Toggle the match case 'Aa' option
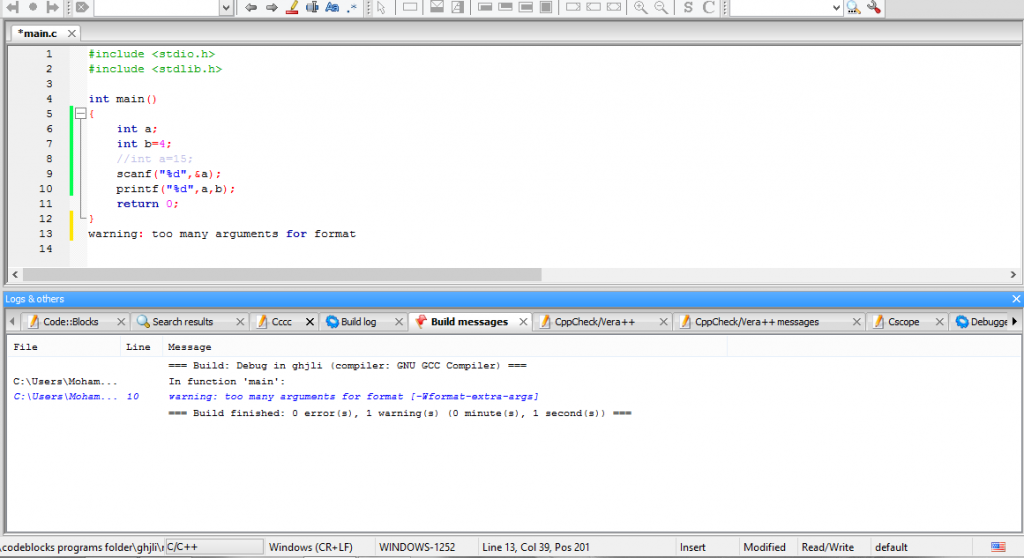 [332, 7]
